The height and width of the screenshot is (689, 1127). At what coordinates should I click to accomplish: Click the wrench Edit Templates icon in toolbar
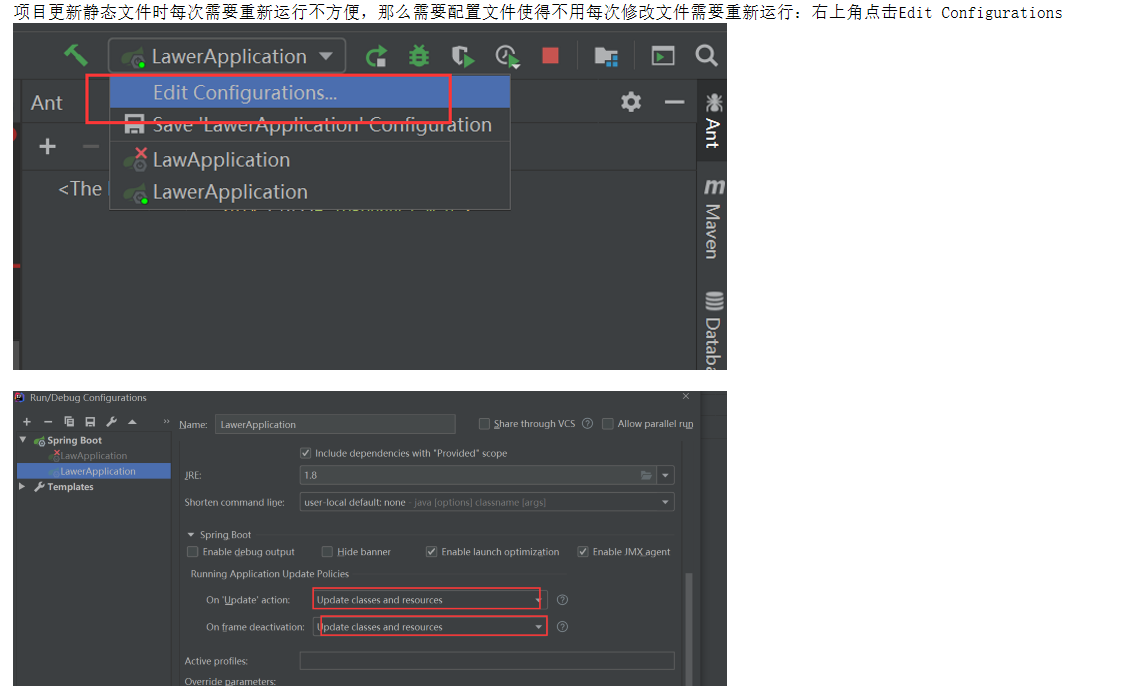point(111,422)
